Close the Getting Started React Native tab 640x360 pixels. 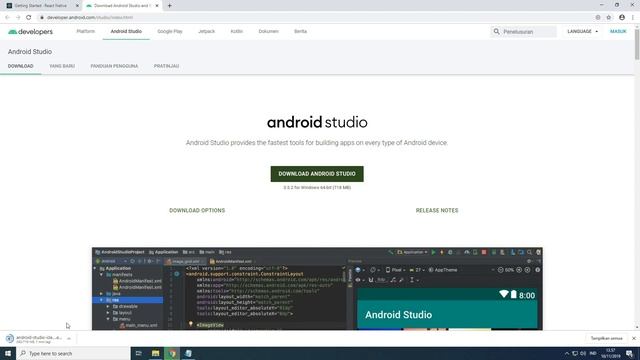click(x=77, y=6)
